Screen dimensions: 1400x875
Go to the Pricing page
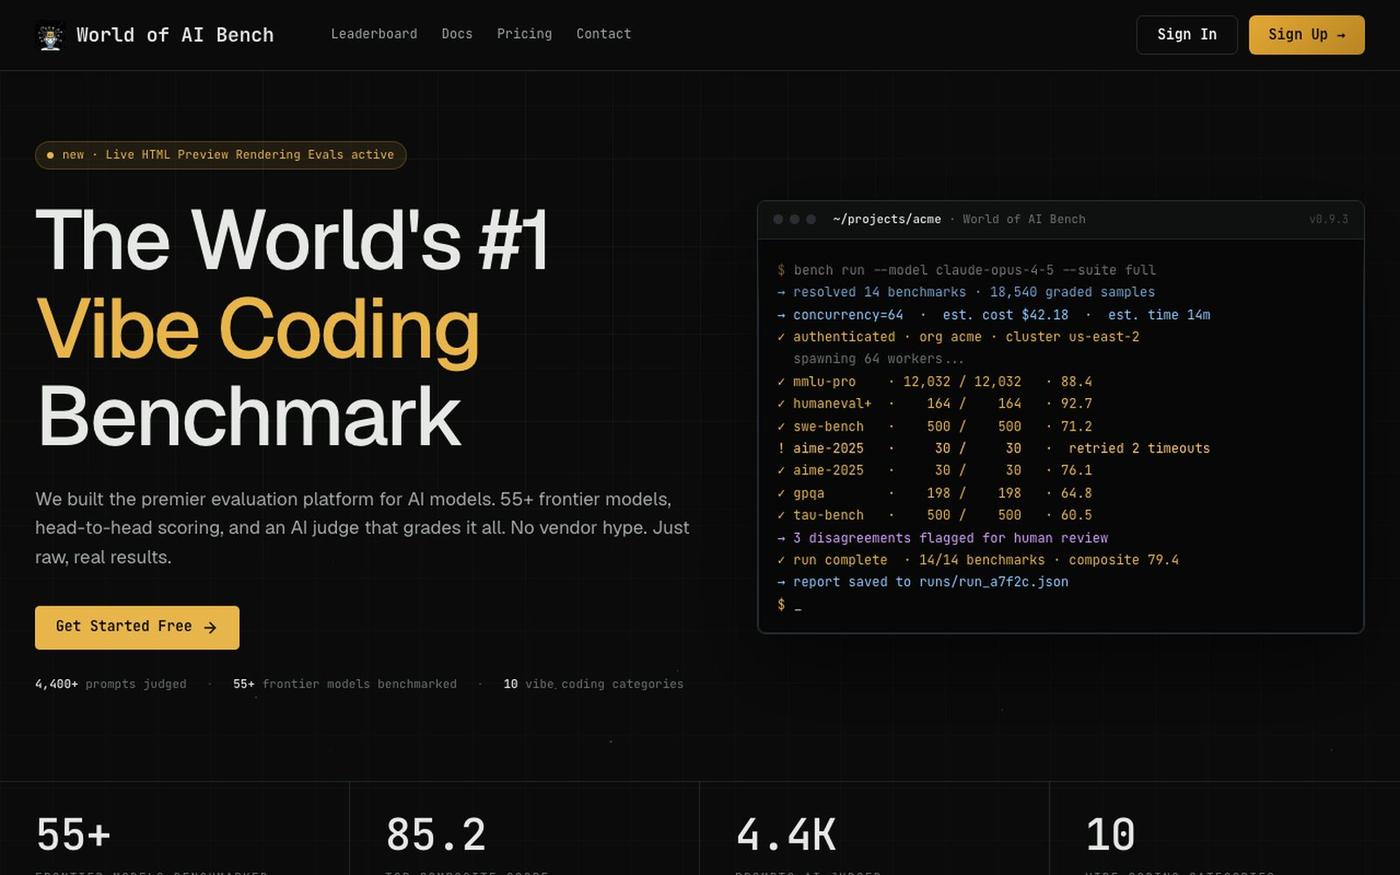pyautogui.click(x=524, y=34)
